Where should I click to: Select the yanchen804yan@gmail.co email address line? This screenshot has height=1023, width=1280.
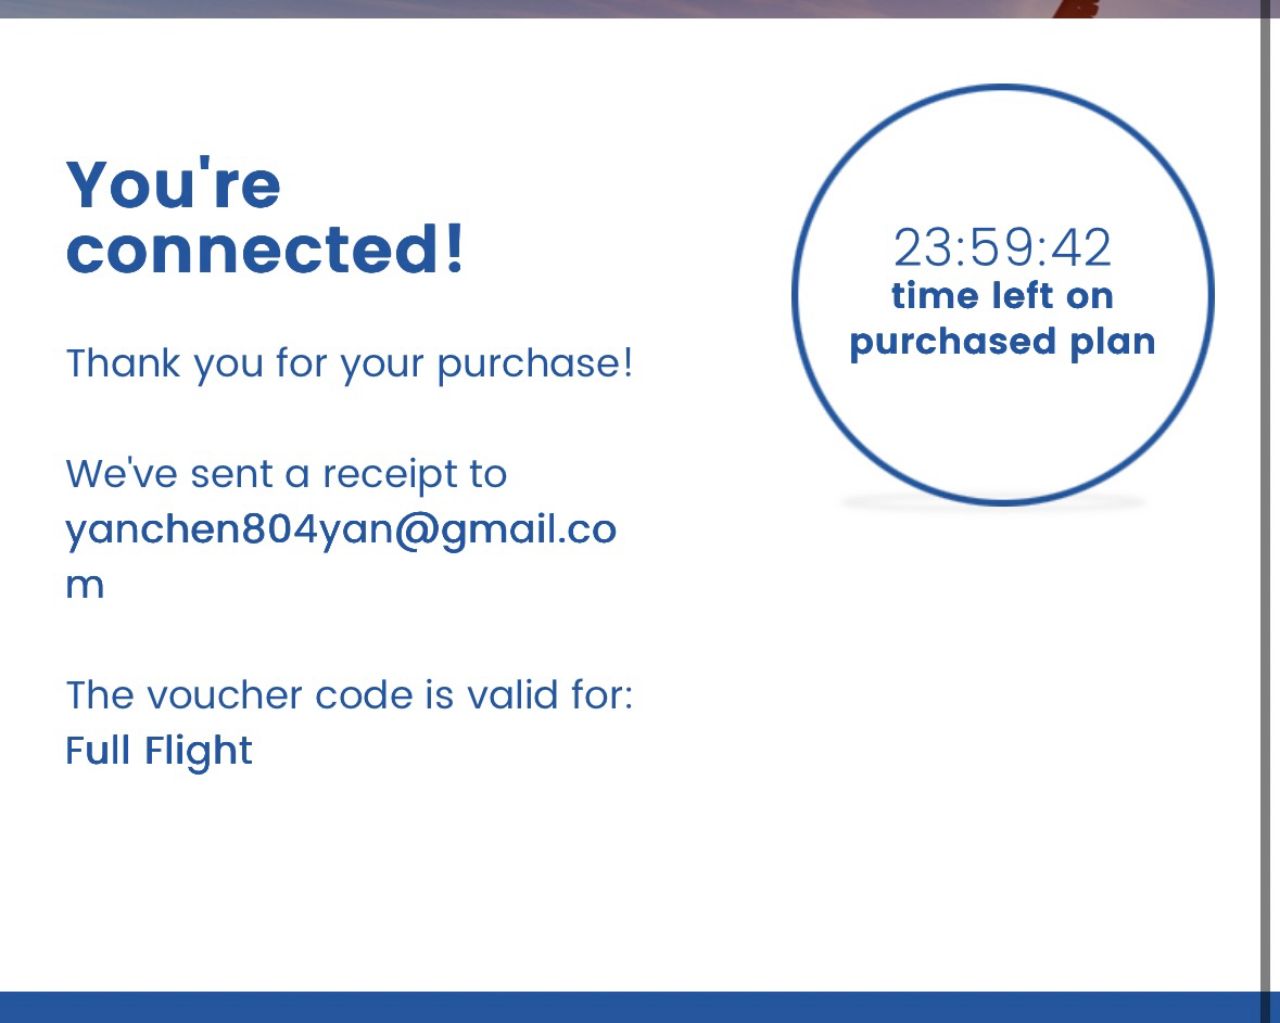pos(341,529)
